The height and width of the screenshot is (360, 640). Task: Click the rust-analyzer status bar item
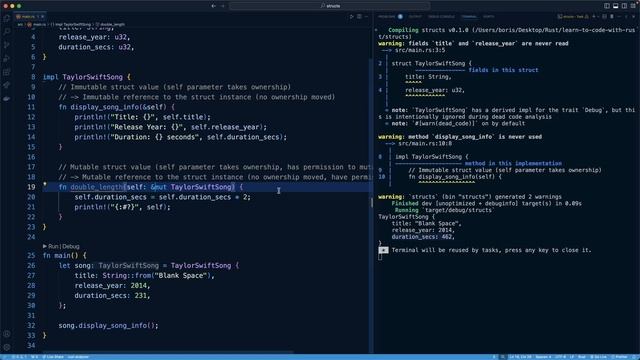(78, 357)
